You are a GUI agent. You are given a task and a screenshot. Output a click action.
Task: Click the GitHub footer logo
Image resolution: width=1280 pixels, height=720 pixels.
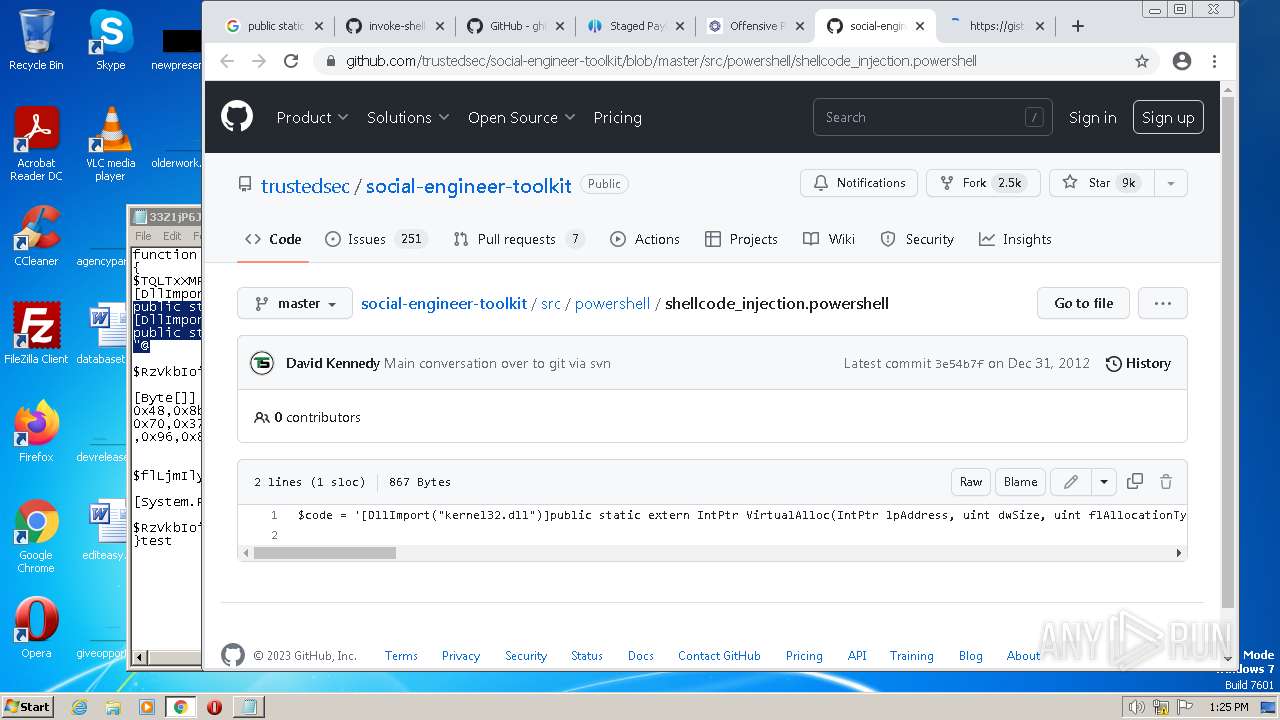click(x=233, y=655)
